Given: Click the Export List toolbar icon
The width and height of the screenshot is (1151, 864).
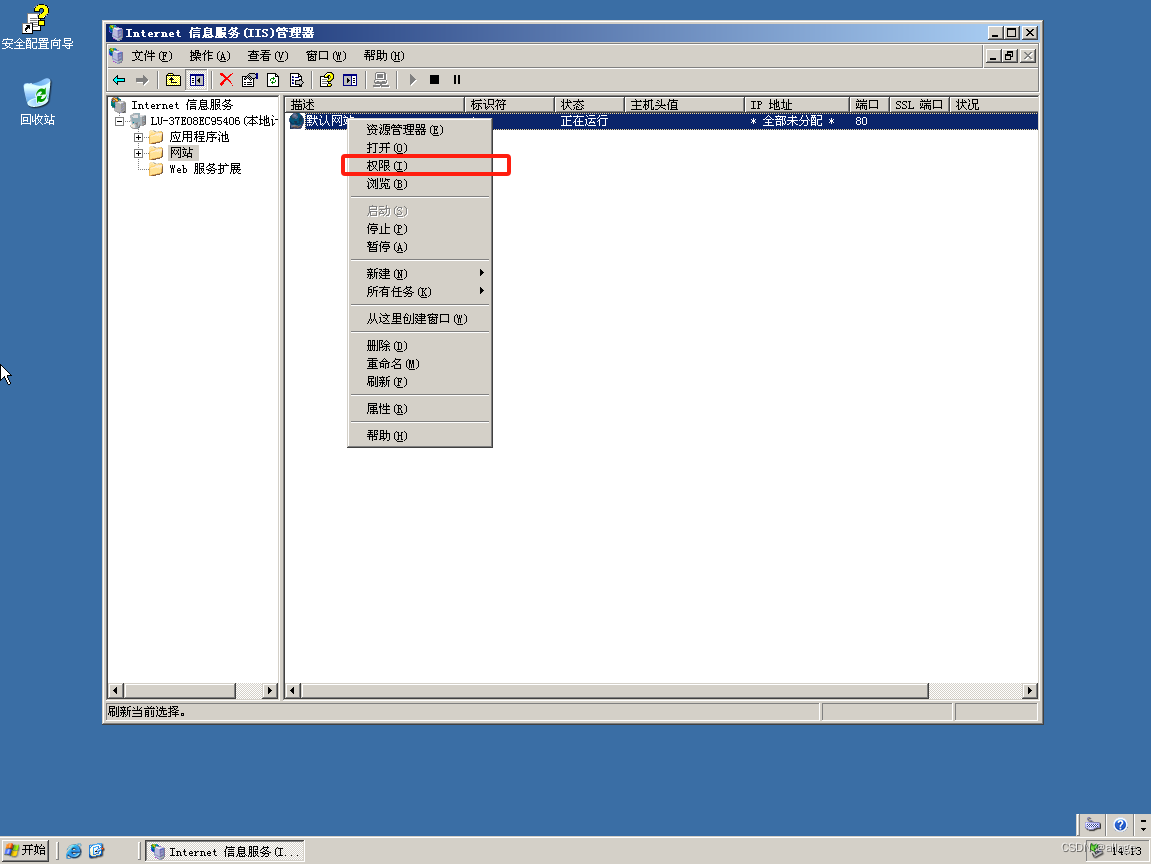Looking at the screenshot, I should coord(297,80).
